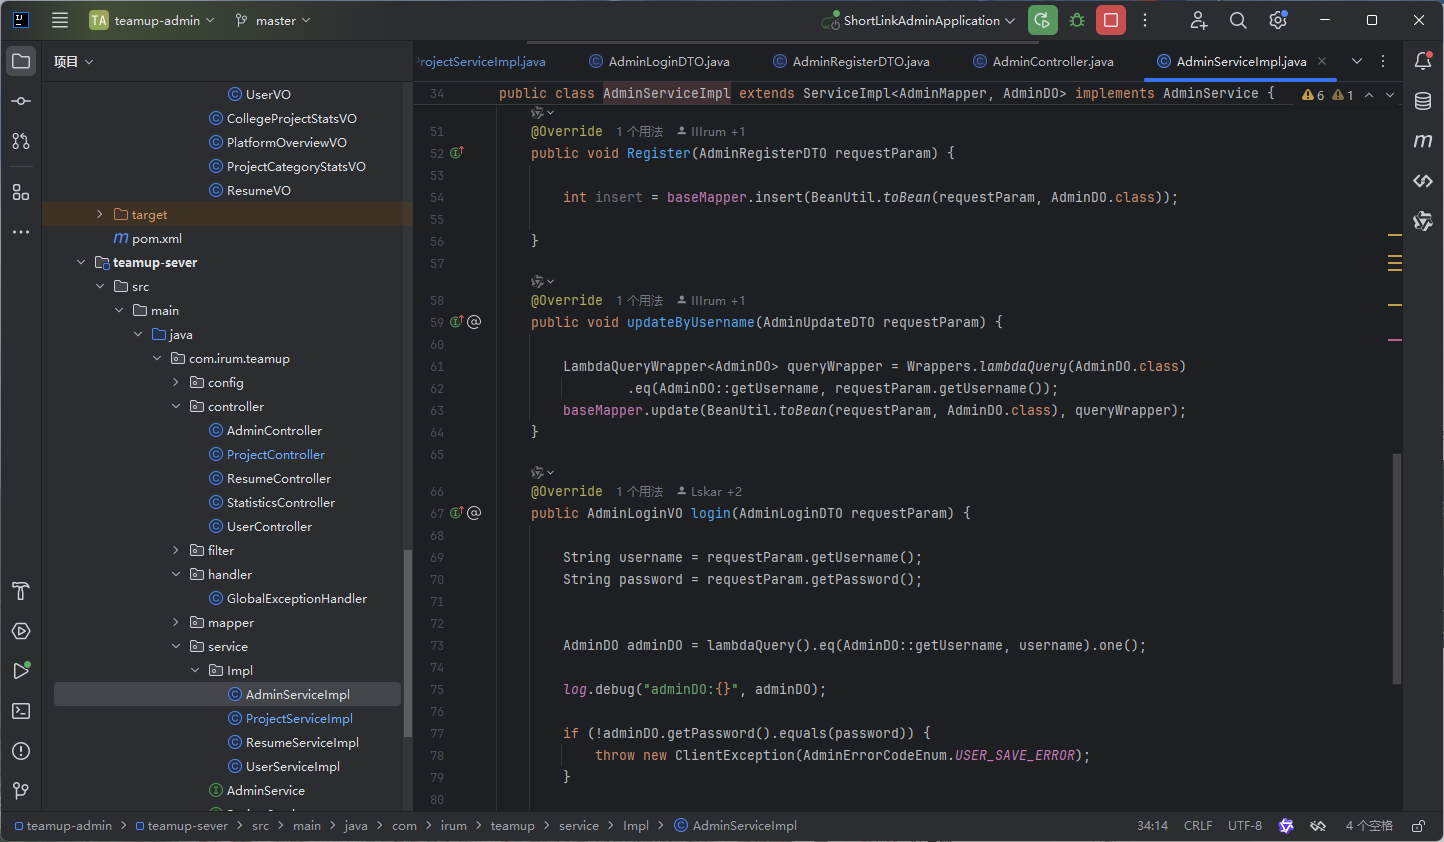This screenshot has height=842, width=1444.
Task: Open more run actions menu
Action: tap(1145, 20)
